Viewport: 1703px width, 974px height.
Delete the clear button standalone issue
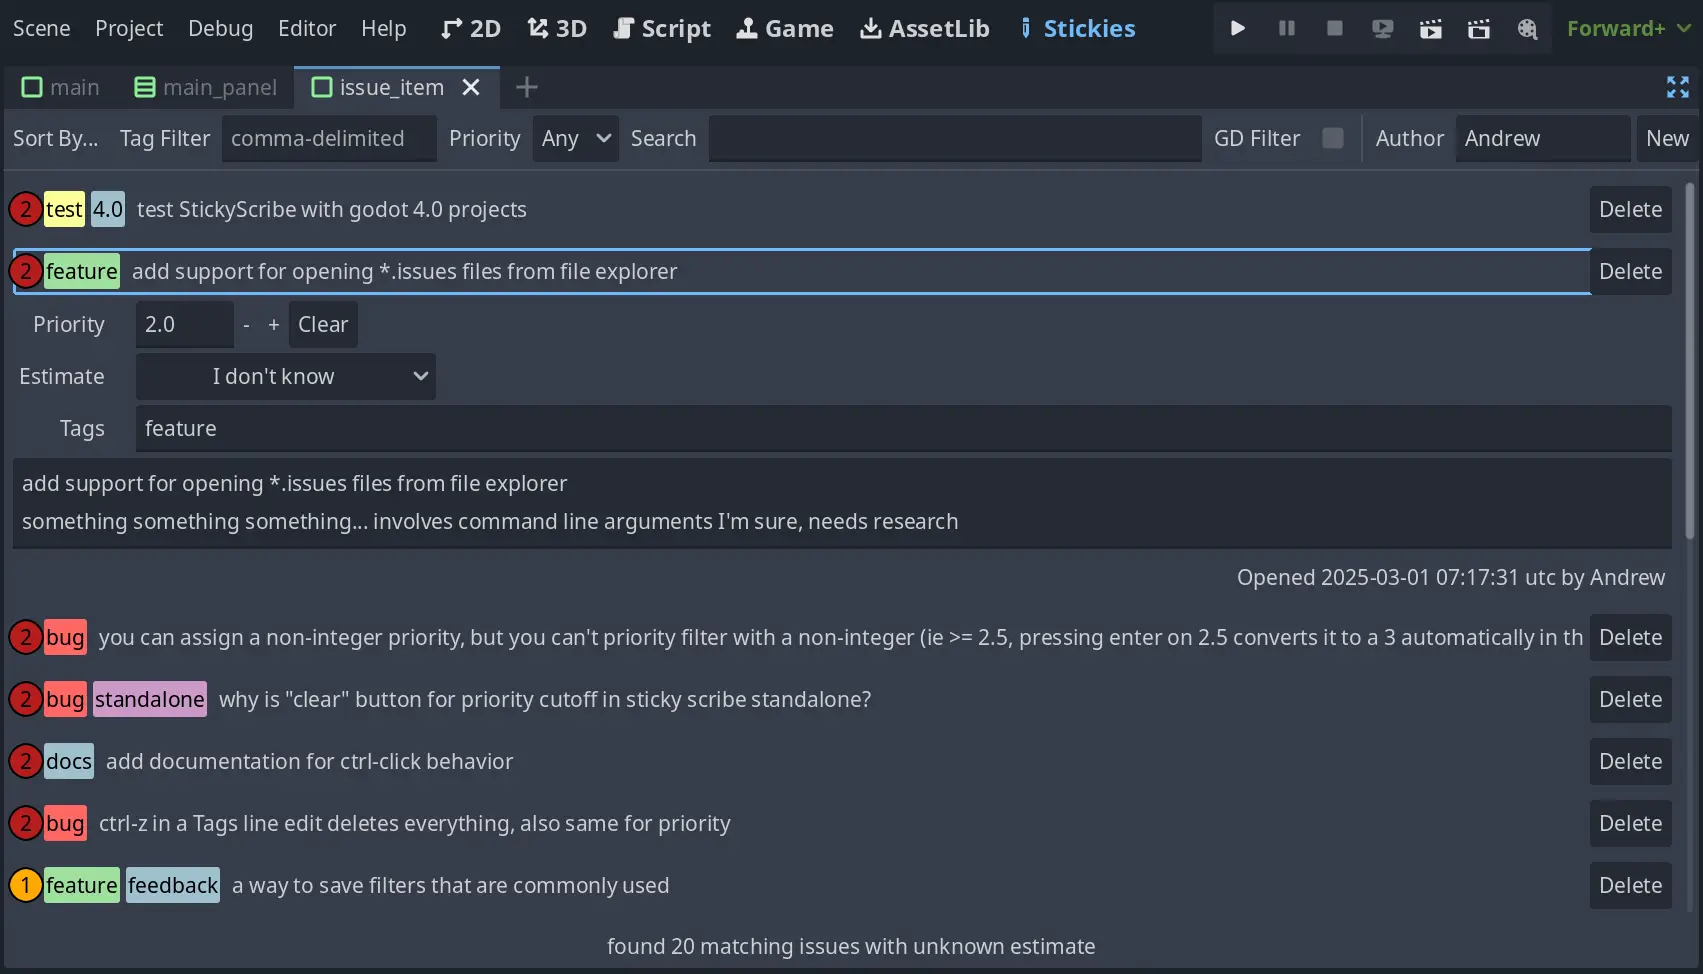[1630, 699]
